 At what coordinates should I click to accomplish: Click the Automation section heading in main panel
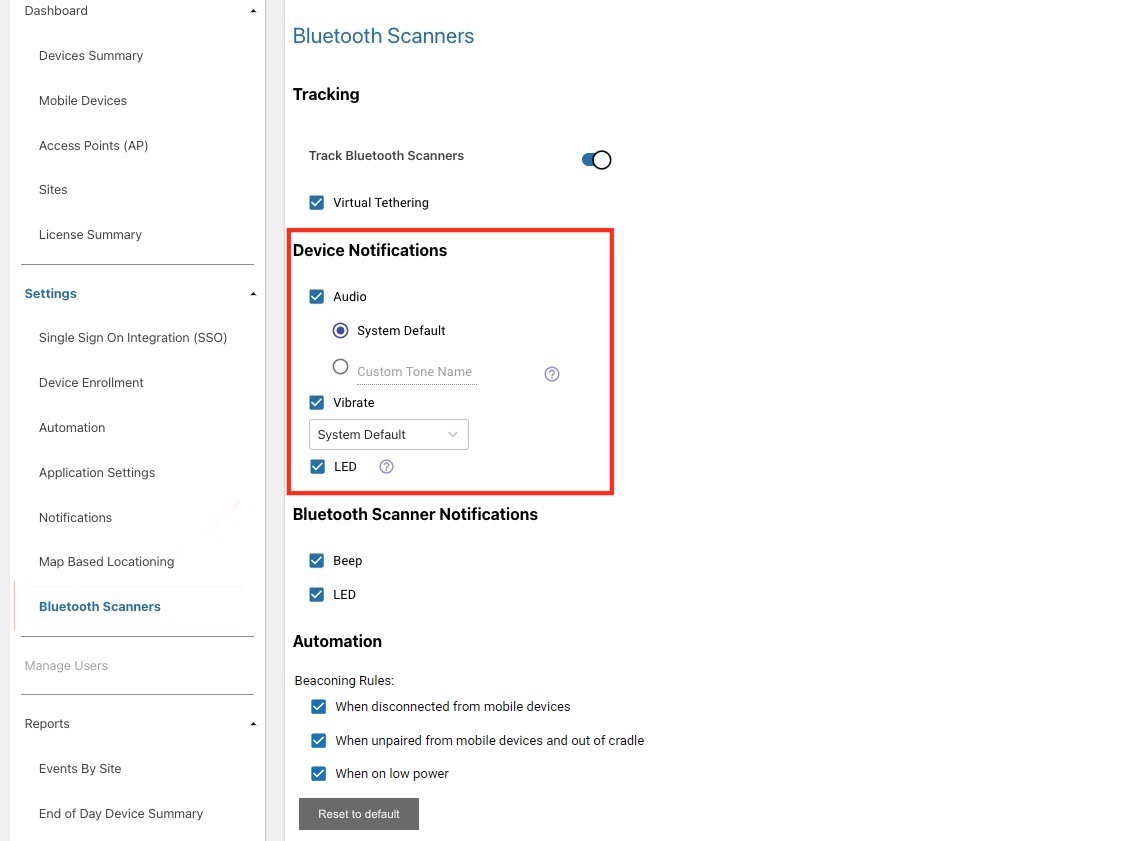tap(337, 642)
